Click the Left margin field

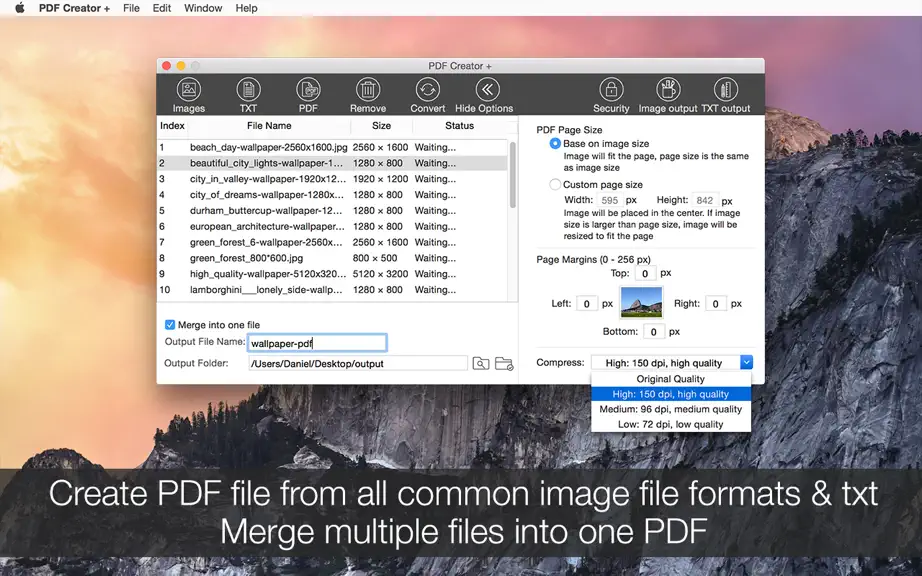(586, 304)
